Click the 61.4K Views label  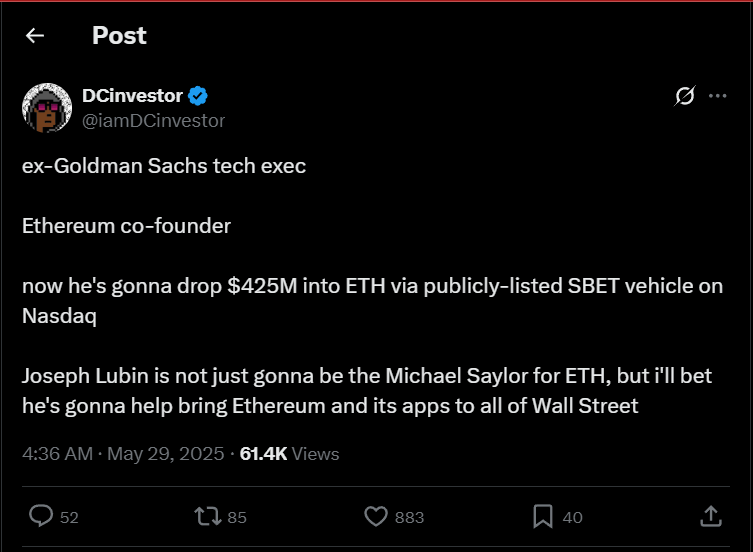(x=290, y=454)
